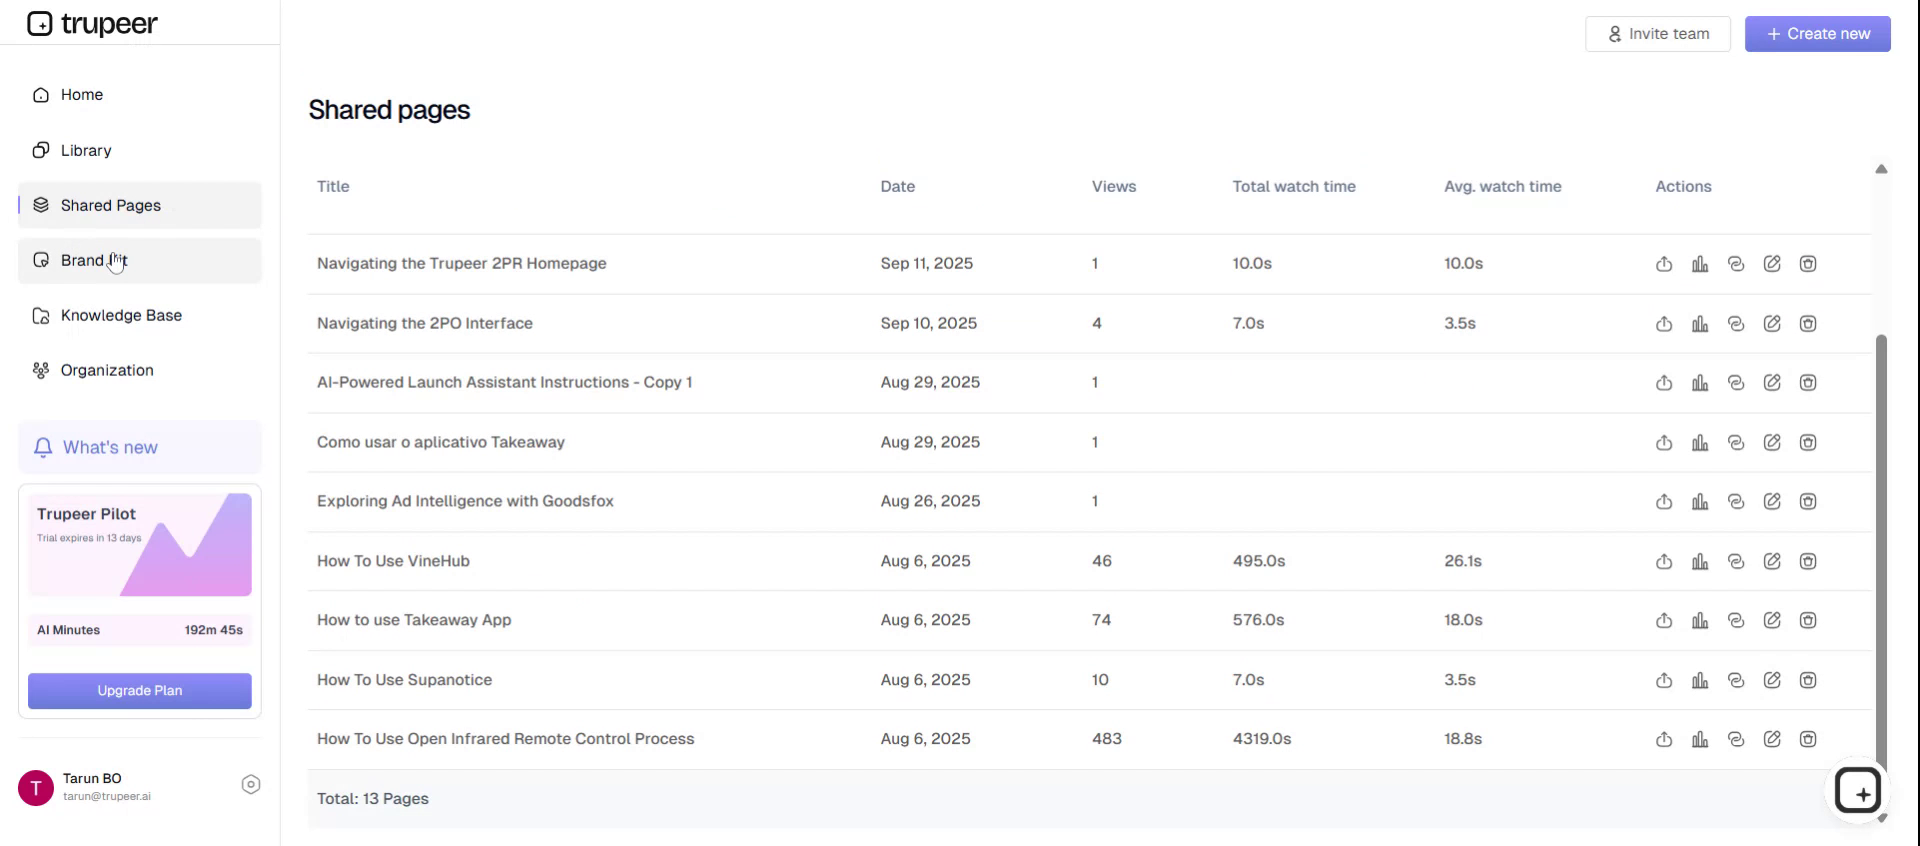Delete the Navigating the Trupeer 2PR Homepage page
Image resolution: width=1920 pixels, height=846 pixels.
1808,264
